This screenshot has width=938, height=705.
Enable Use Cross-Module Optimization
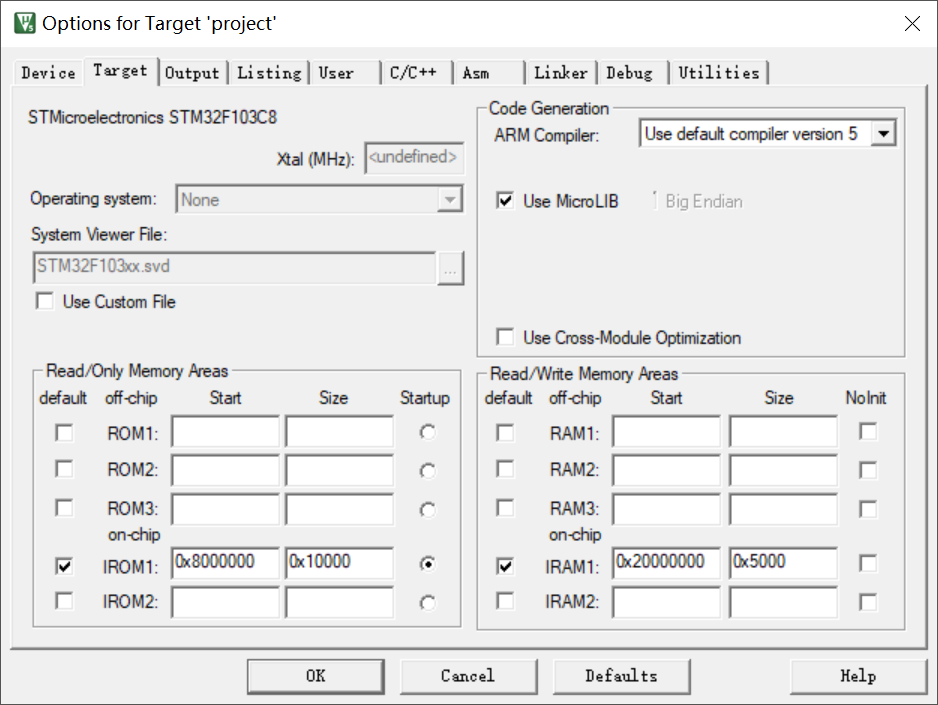[505, 337]
